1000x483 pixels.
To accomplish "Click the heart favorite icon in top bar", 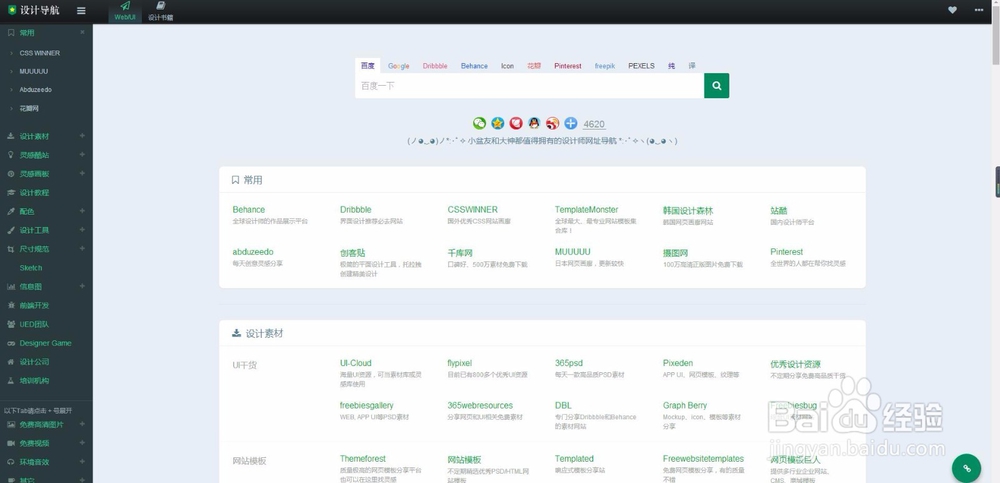I will 952,10.
